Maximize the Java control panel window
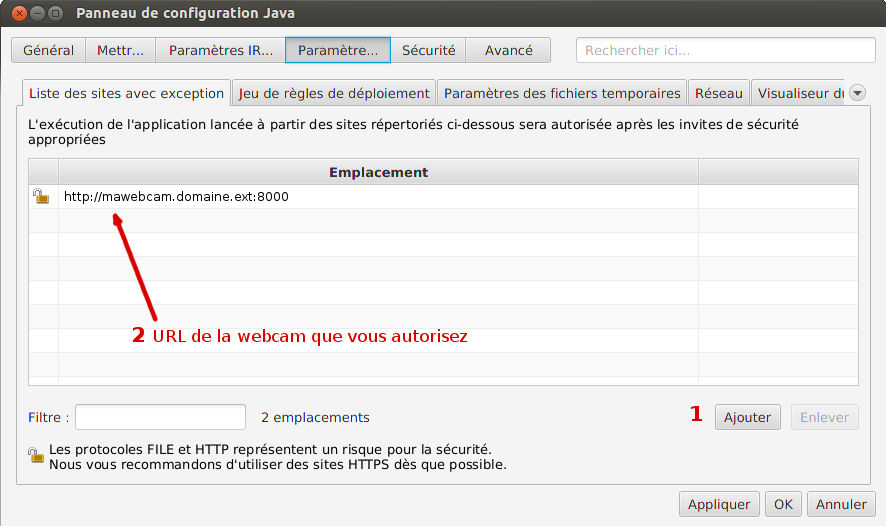This screenshot has height=526, width=886. click(55, 13)
